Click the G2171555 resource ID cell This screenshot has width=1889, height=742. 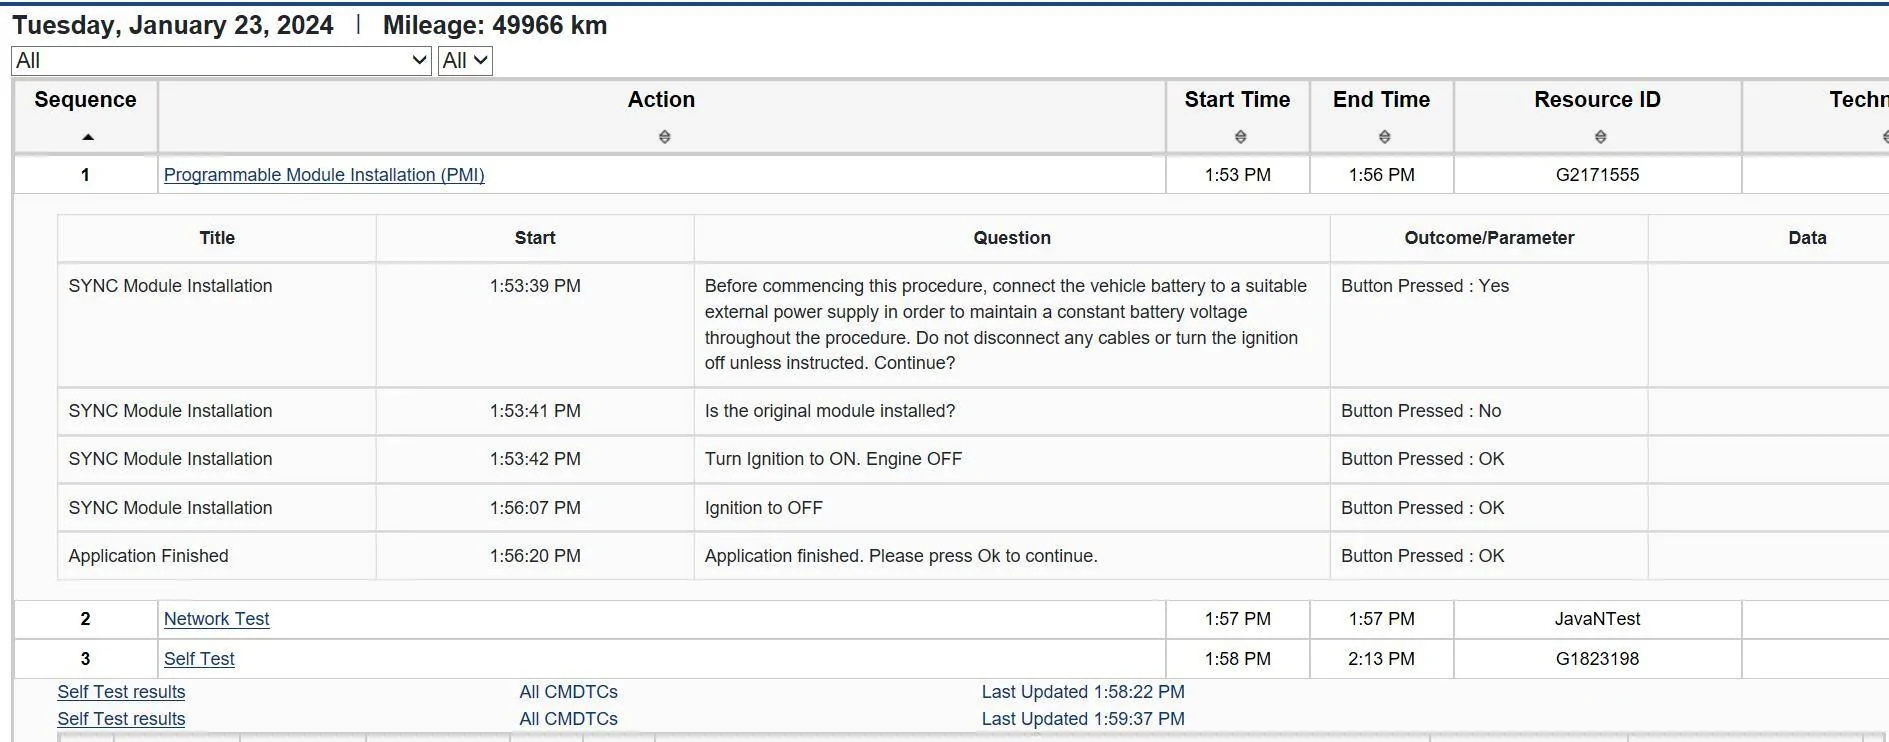tap(1597, 175)
